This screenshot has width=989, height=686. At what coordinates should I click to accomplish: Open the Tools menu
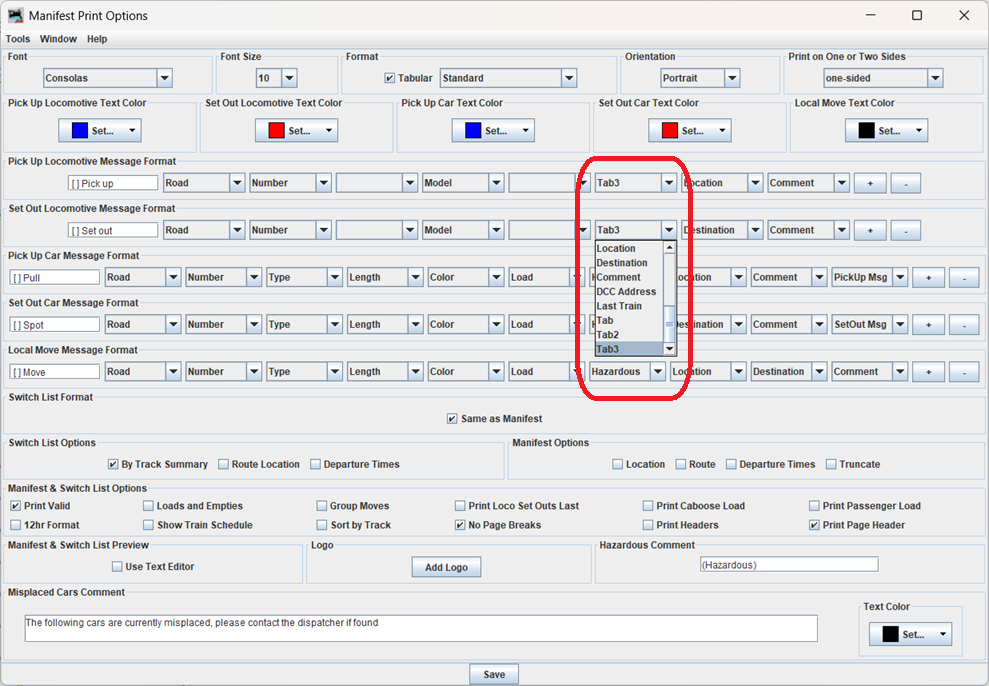click(x=18, y=39)
